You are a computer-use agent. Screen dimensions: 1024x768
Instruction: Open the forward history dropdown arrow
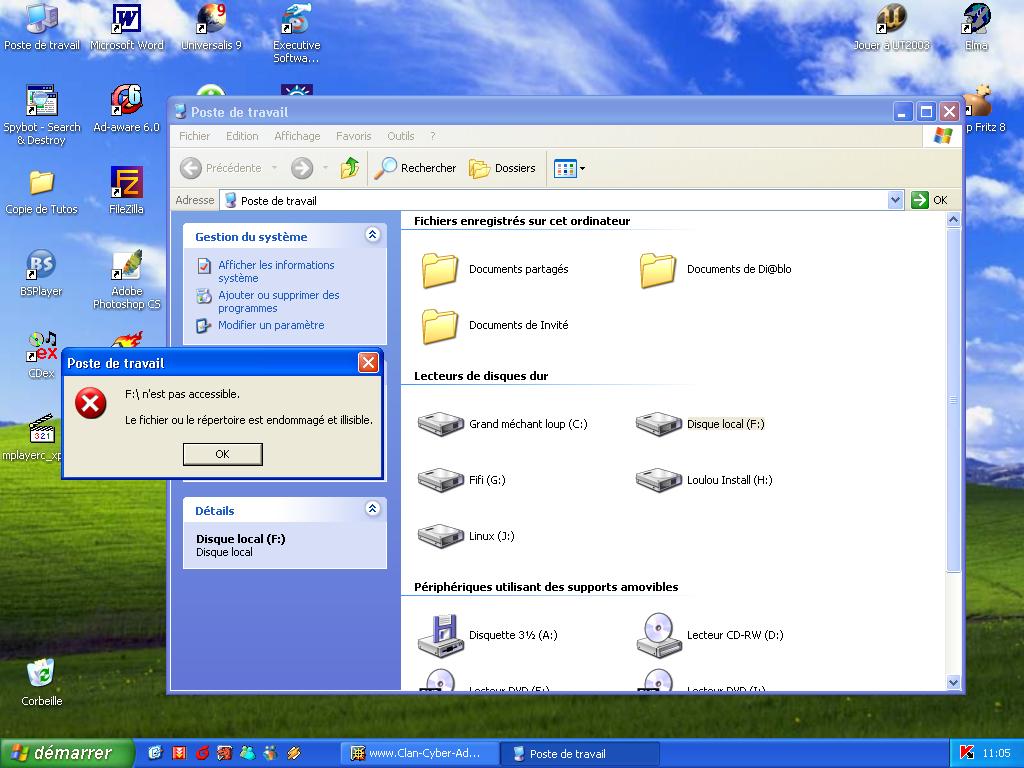[x=325, y=168]
